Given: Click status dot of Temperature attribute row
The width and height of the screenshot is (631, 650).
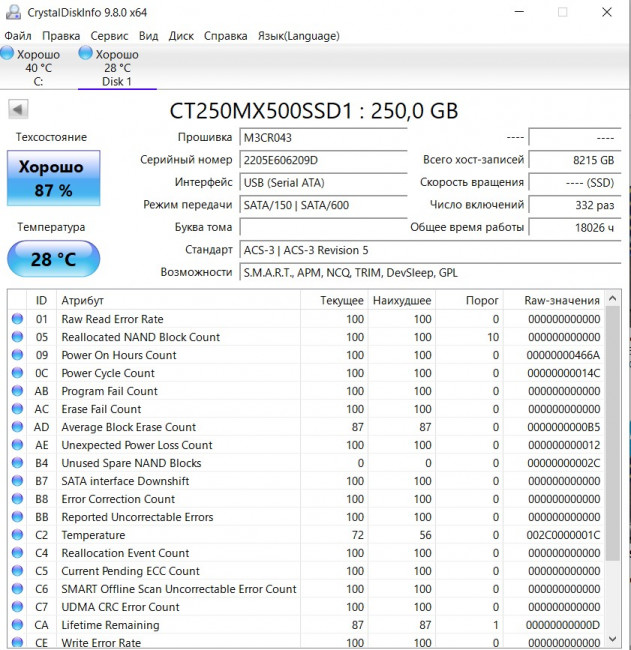Looking at the screenshot, I should [x=17, y=535].
